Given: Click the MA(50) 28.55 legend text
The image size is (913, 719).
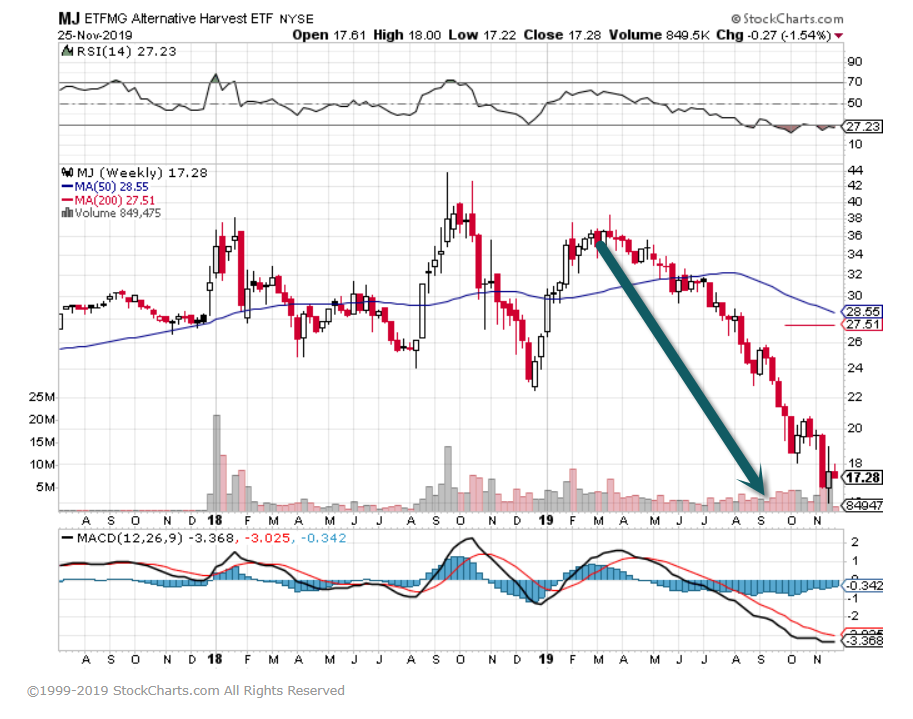Looking at the screenshot, I should pos(111,187).
